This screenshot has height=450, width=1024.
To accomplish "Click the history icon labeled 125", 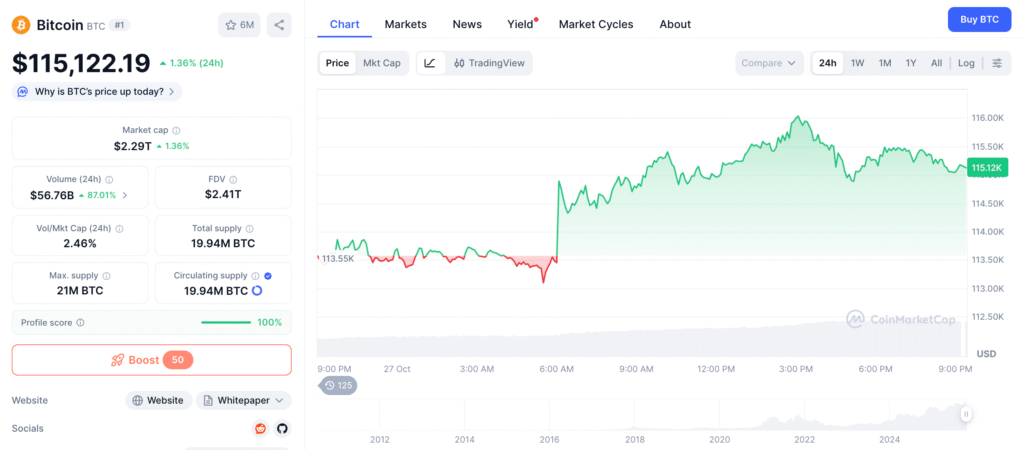I will coord(340,385).
